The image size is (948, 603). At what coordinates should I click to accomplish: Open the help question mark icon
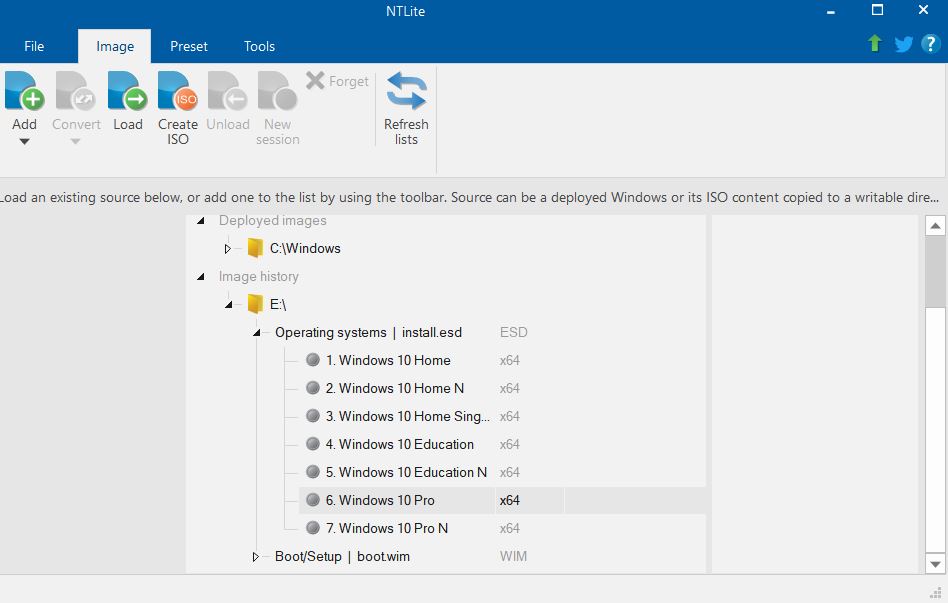pyautogui.click(x=930, y=44)
